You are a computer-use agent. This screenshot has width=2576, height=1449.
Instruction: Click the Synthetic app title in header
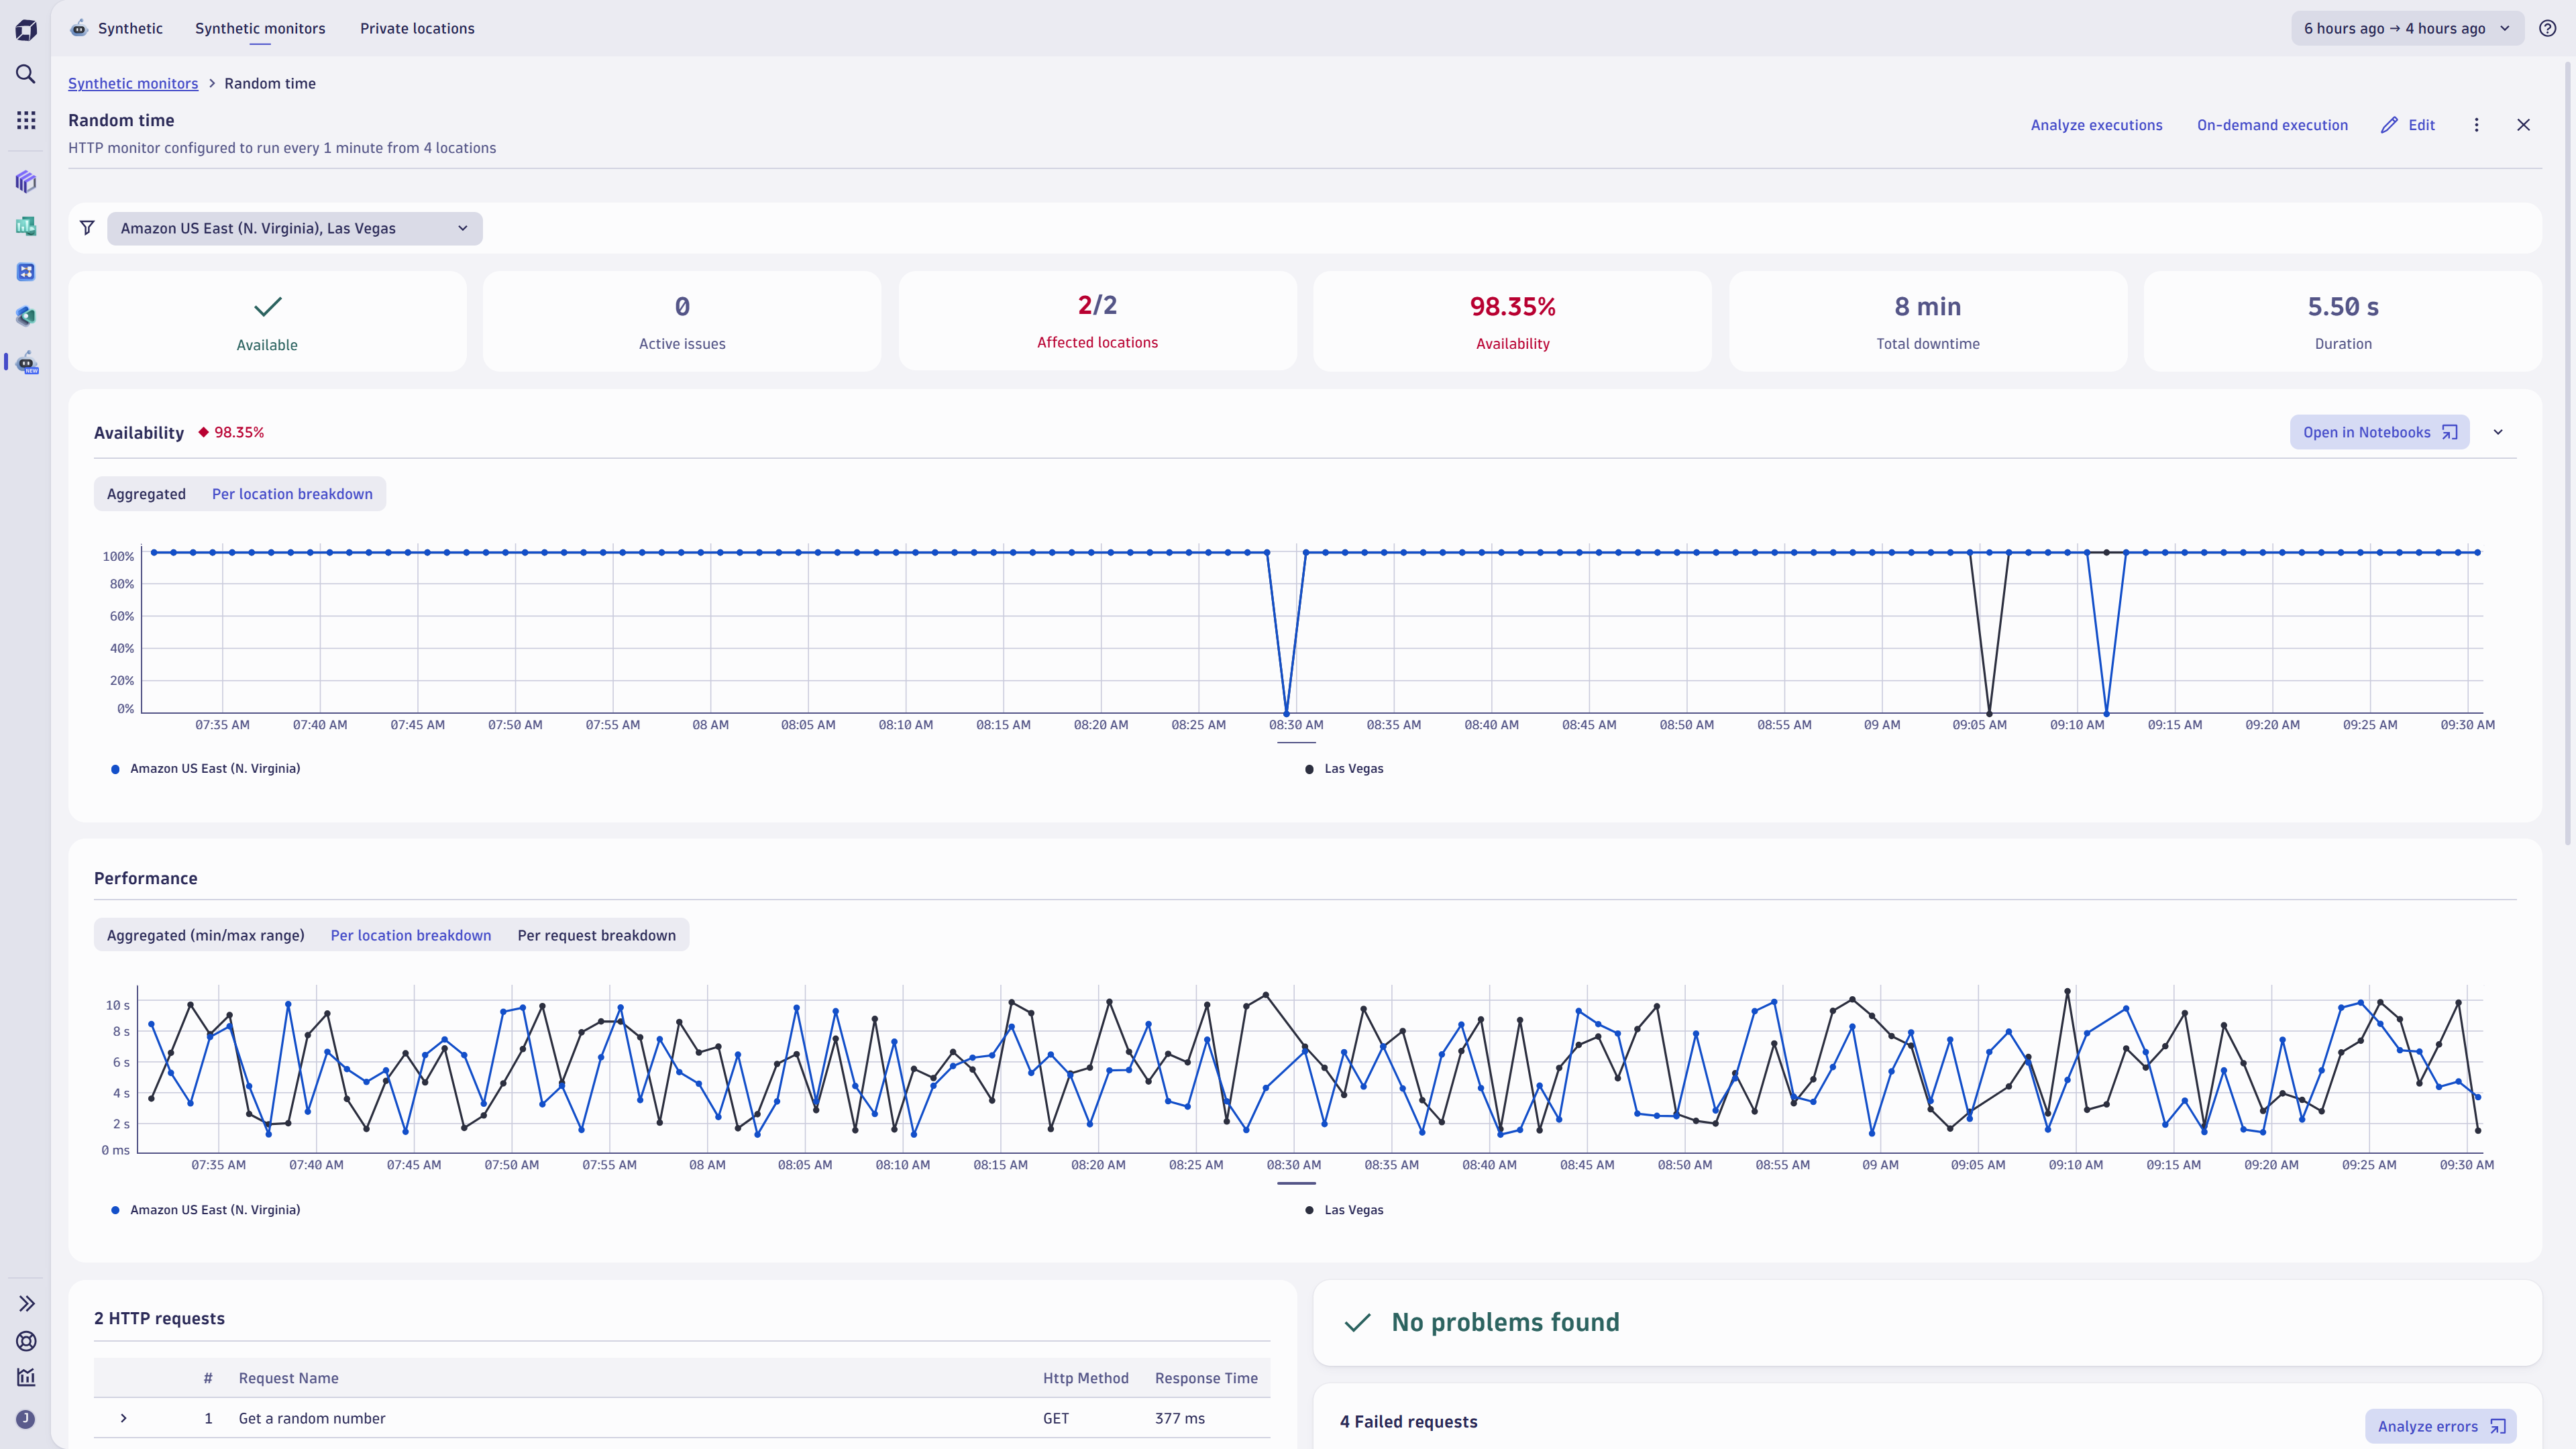130,28
